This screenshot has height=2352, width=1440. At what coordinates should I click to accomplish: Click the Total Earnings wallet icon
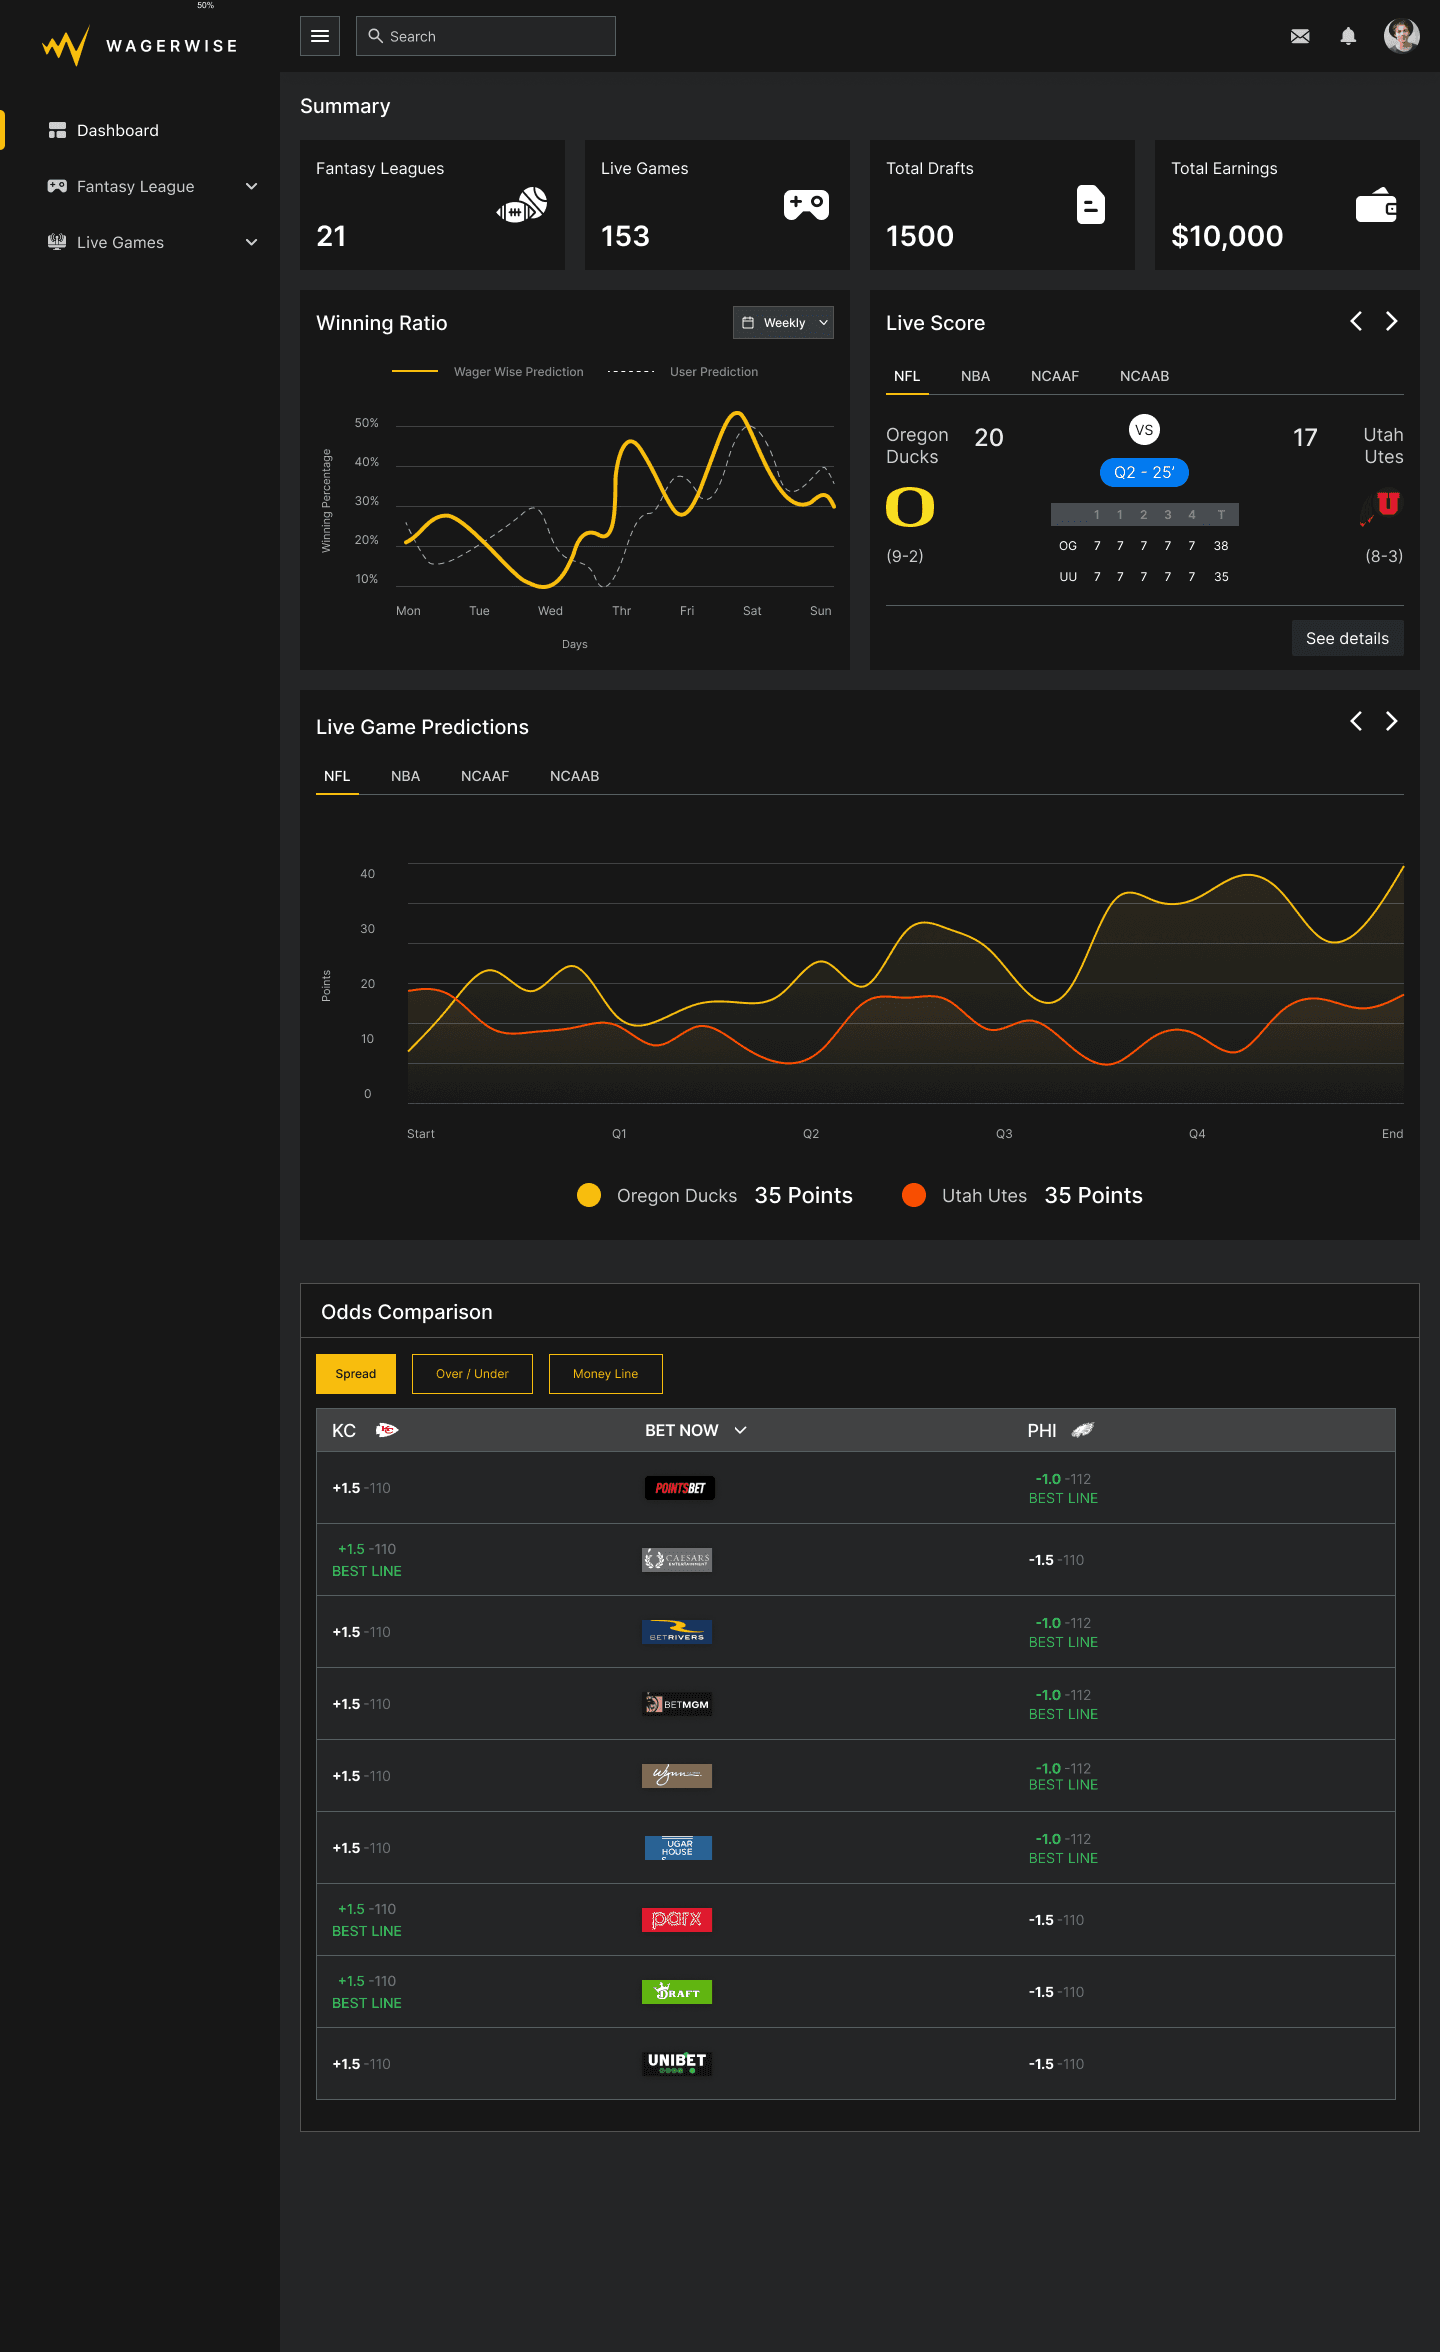point(1376,205)
